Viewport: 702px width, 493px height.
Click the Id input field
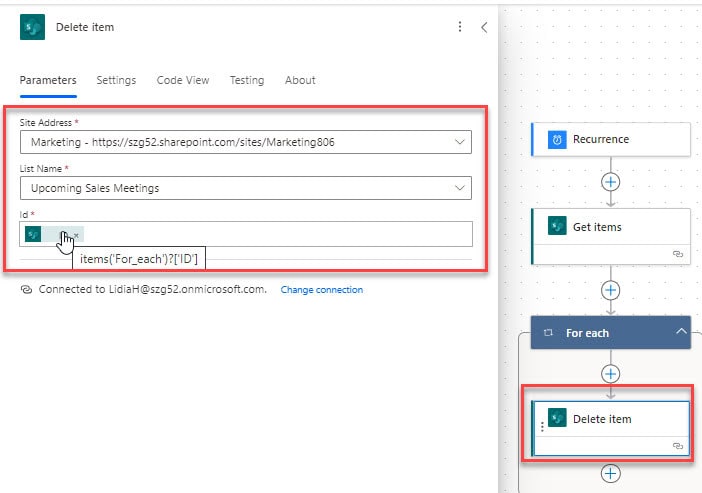245,234
